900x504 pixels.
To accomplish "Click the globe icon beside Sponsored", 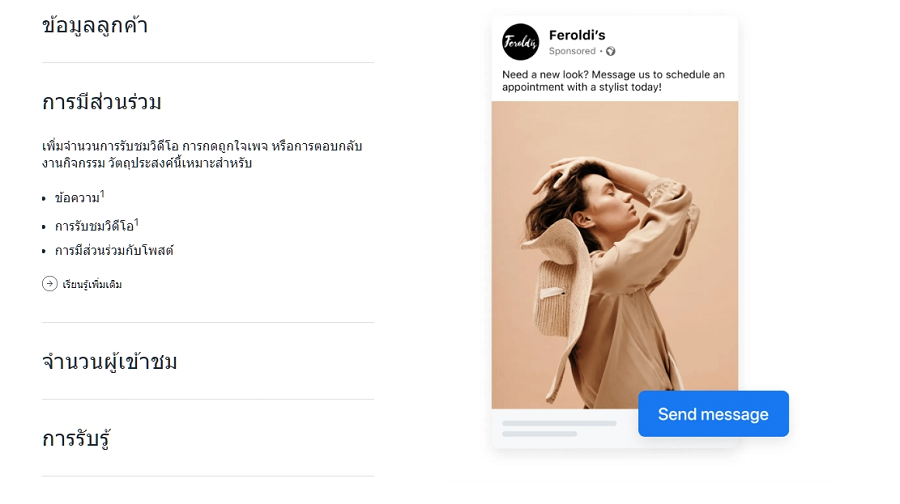I will tap(611, 51).
